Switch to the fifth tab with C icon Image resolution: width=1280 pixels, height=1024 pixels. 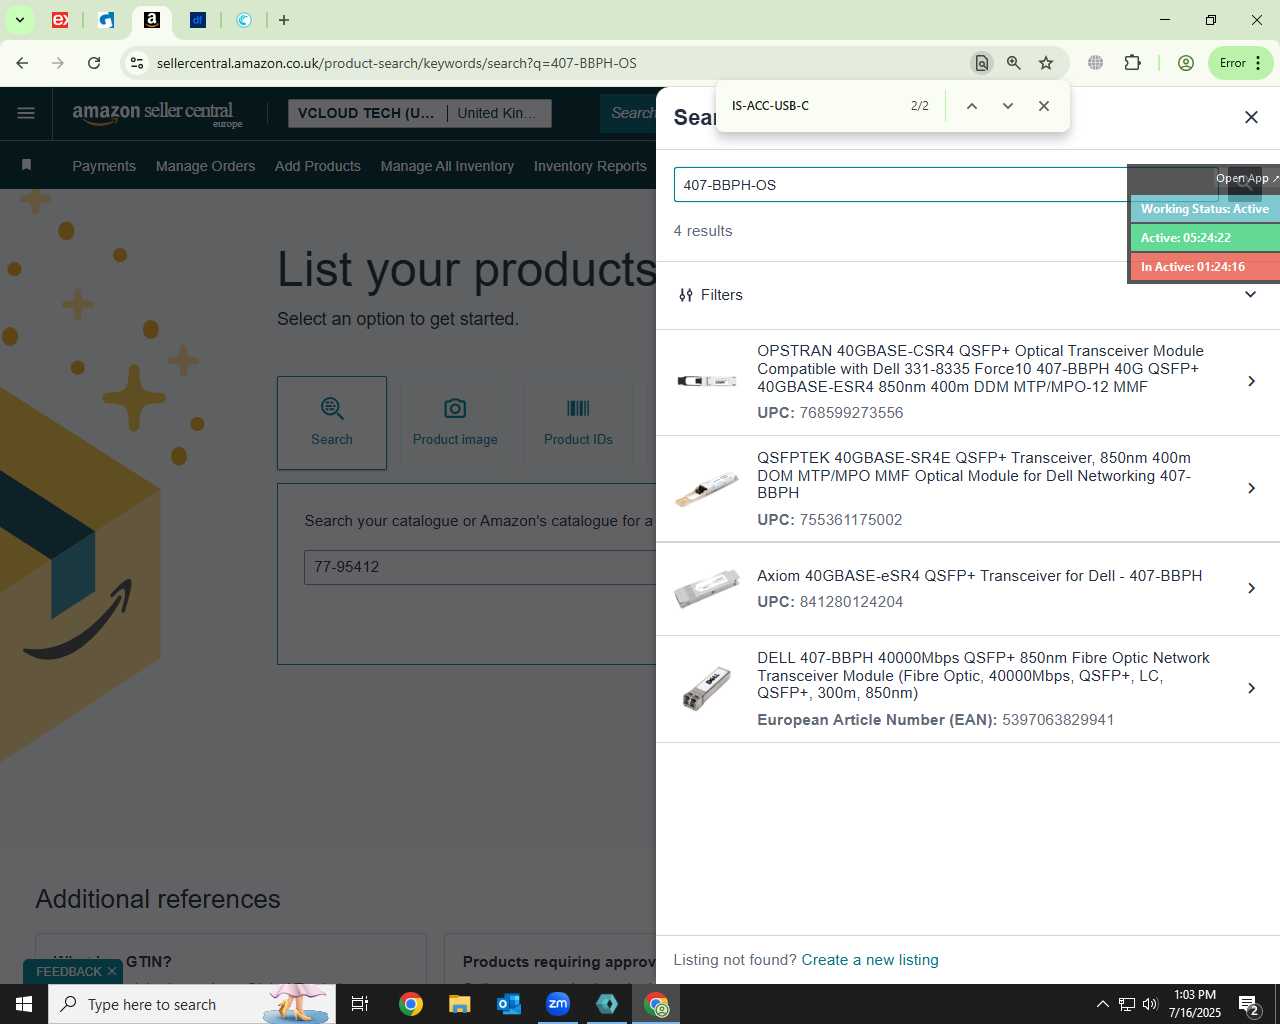(x=244, y=20)
